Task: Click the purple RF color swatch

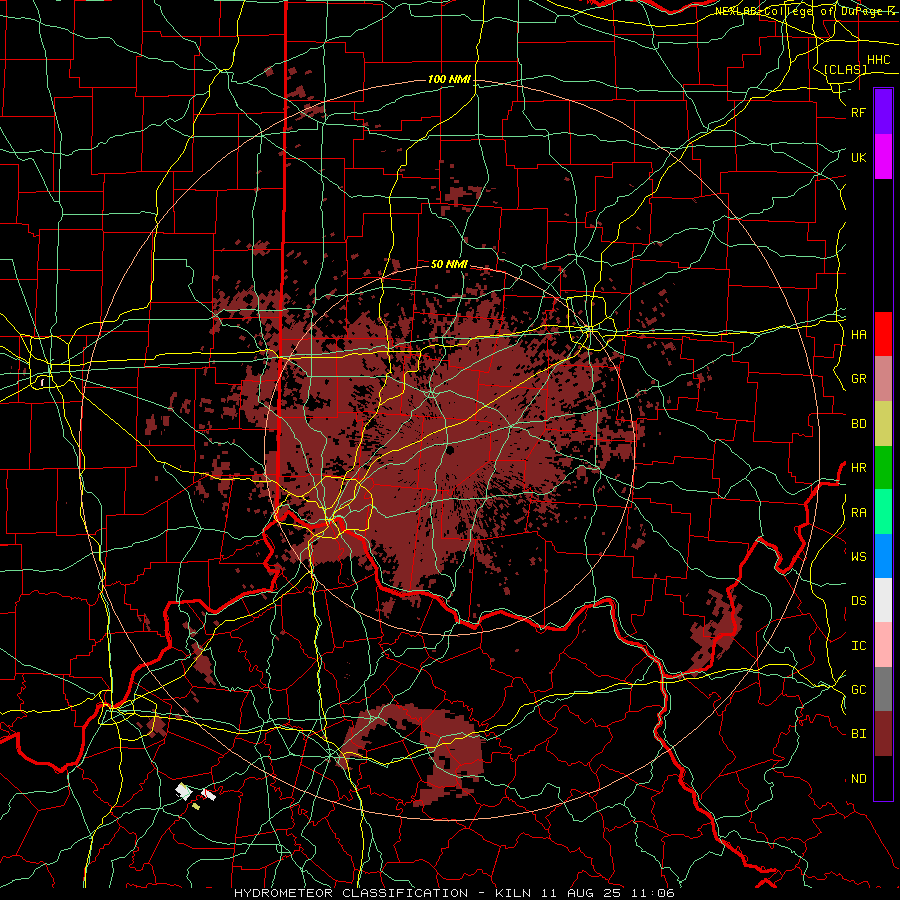Action: (x=883, y=111)
